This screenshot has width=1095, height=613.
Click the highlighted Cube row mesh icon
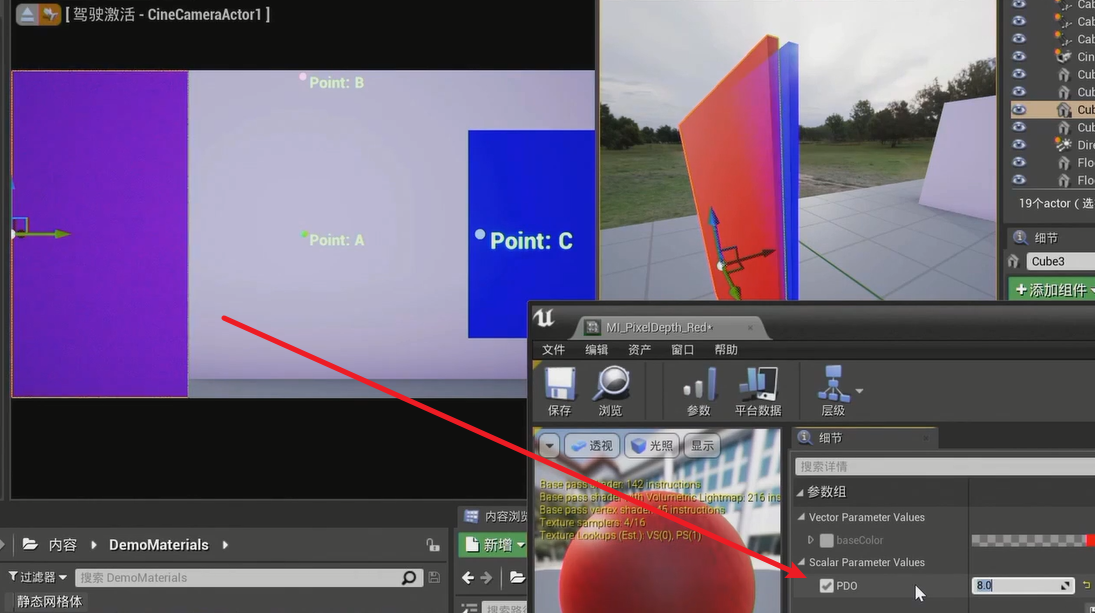(x=1063, y=110)
